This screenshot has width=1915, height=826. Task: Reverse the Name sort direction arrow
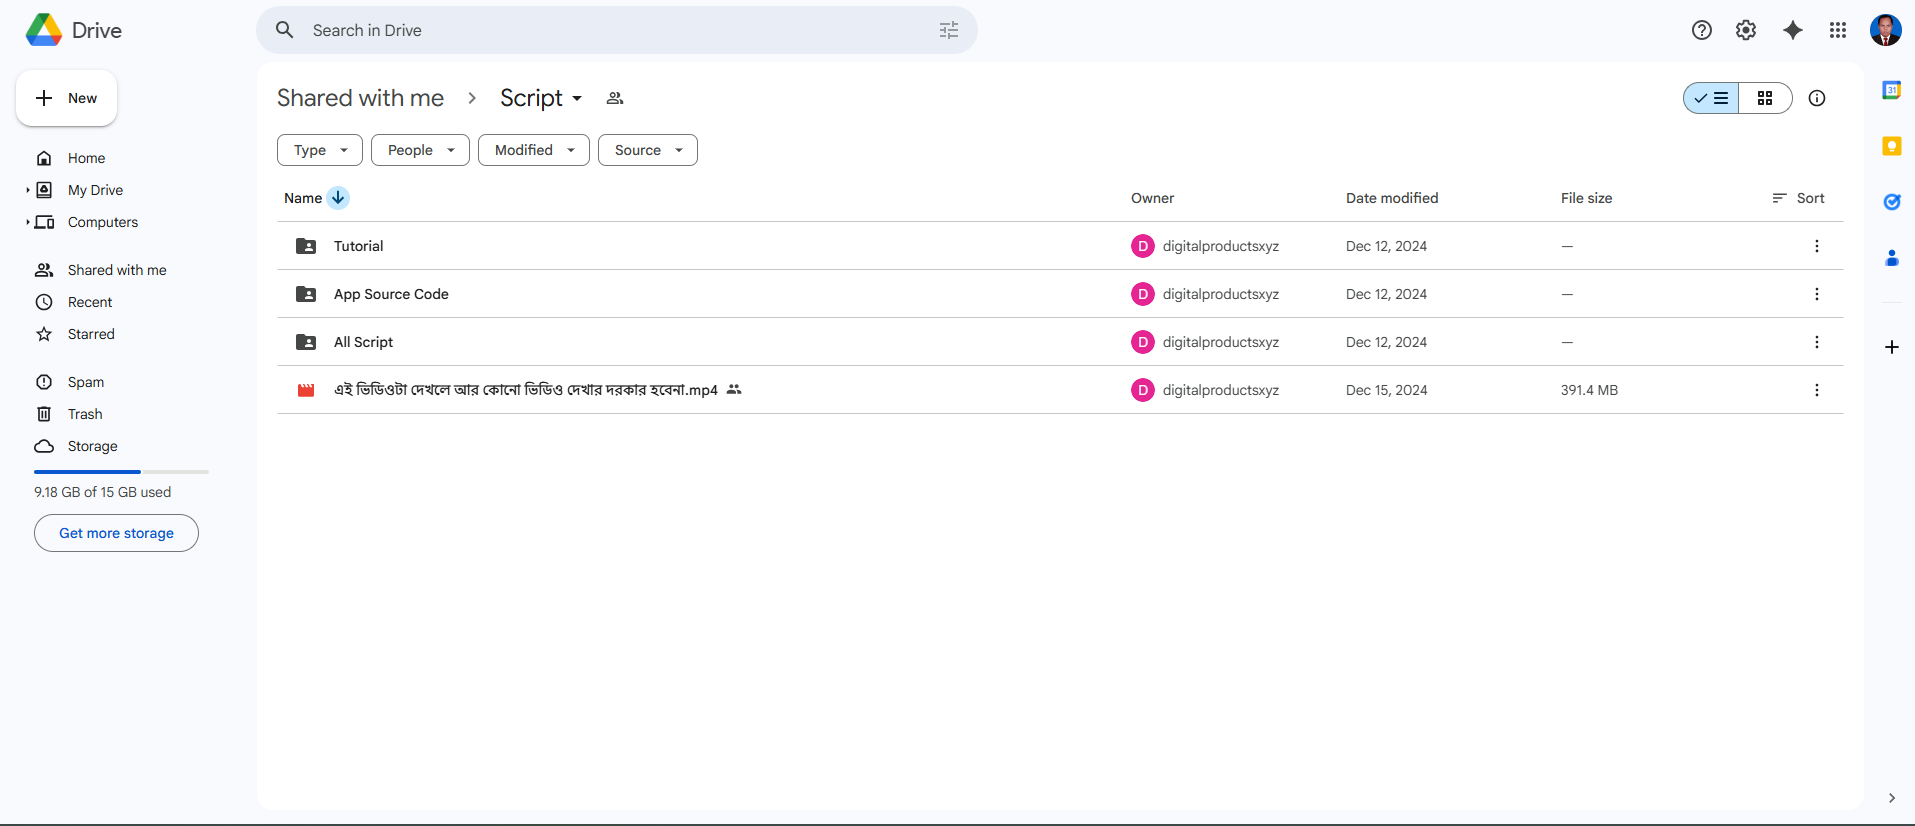click(x=338, y=198)
